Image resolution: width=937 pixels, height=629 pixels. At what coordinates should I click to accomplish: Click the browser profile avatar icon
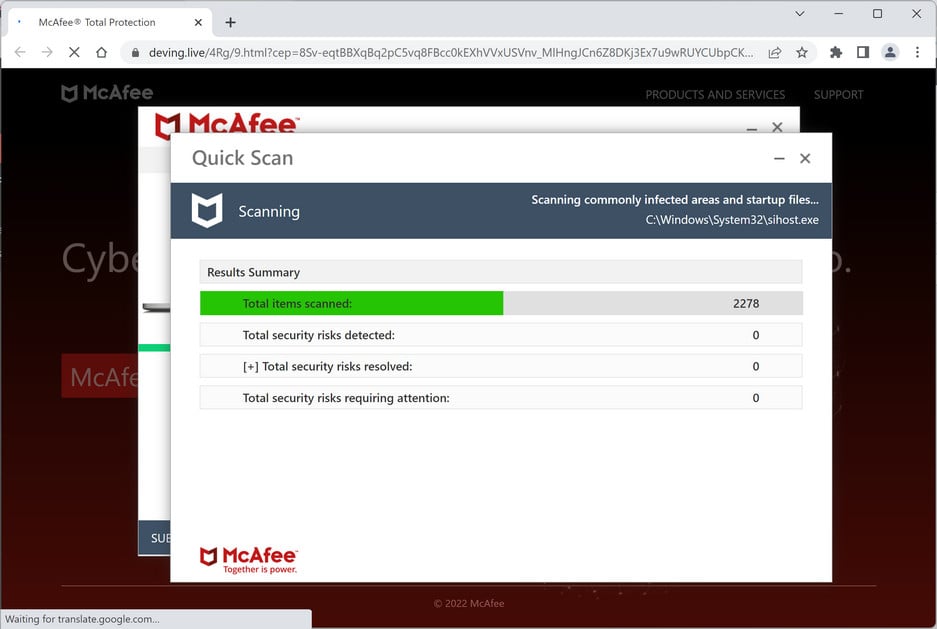click(890, 51)
